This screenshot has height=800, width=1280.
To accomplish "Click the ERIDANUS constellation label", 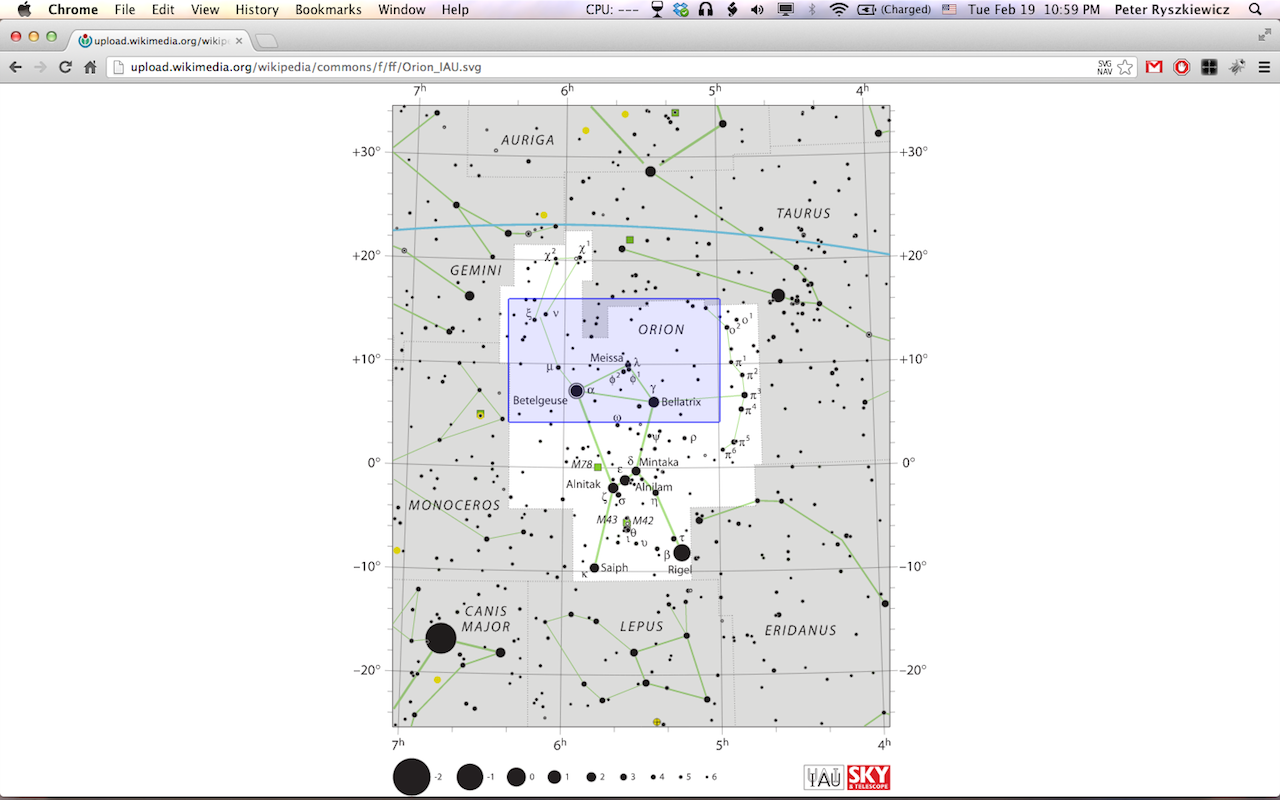I will click(x=801, y=630).
